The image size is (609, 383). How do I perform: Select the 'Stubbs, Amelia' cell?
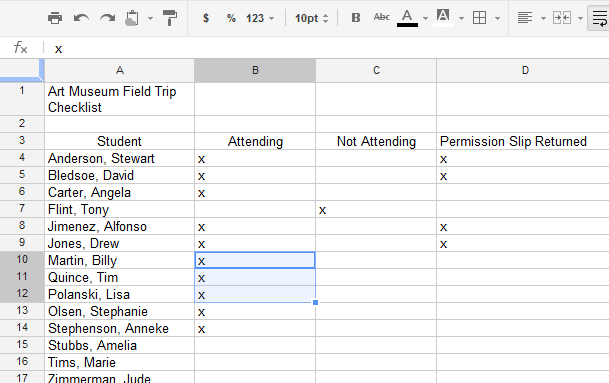coord(120,345)
